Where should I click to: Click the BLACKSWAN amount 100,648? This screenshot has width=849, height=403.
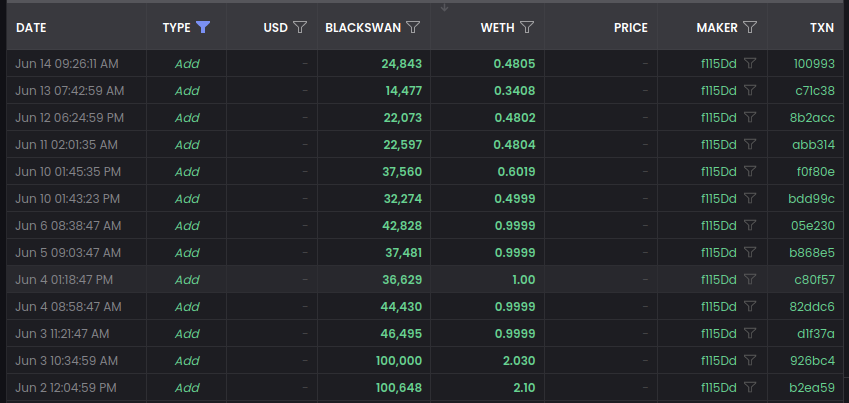coord(399,388)
